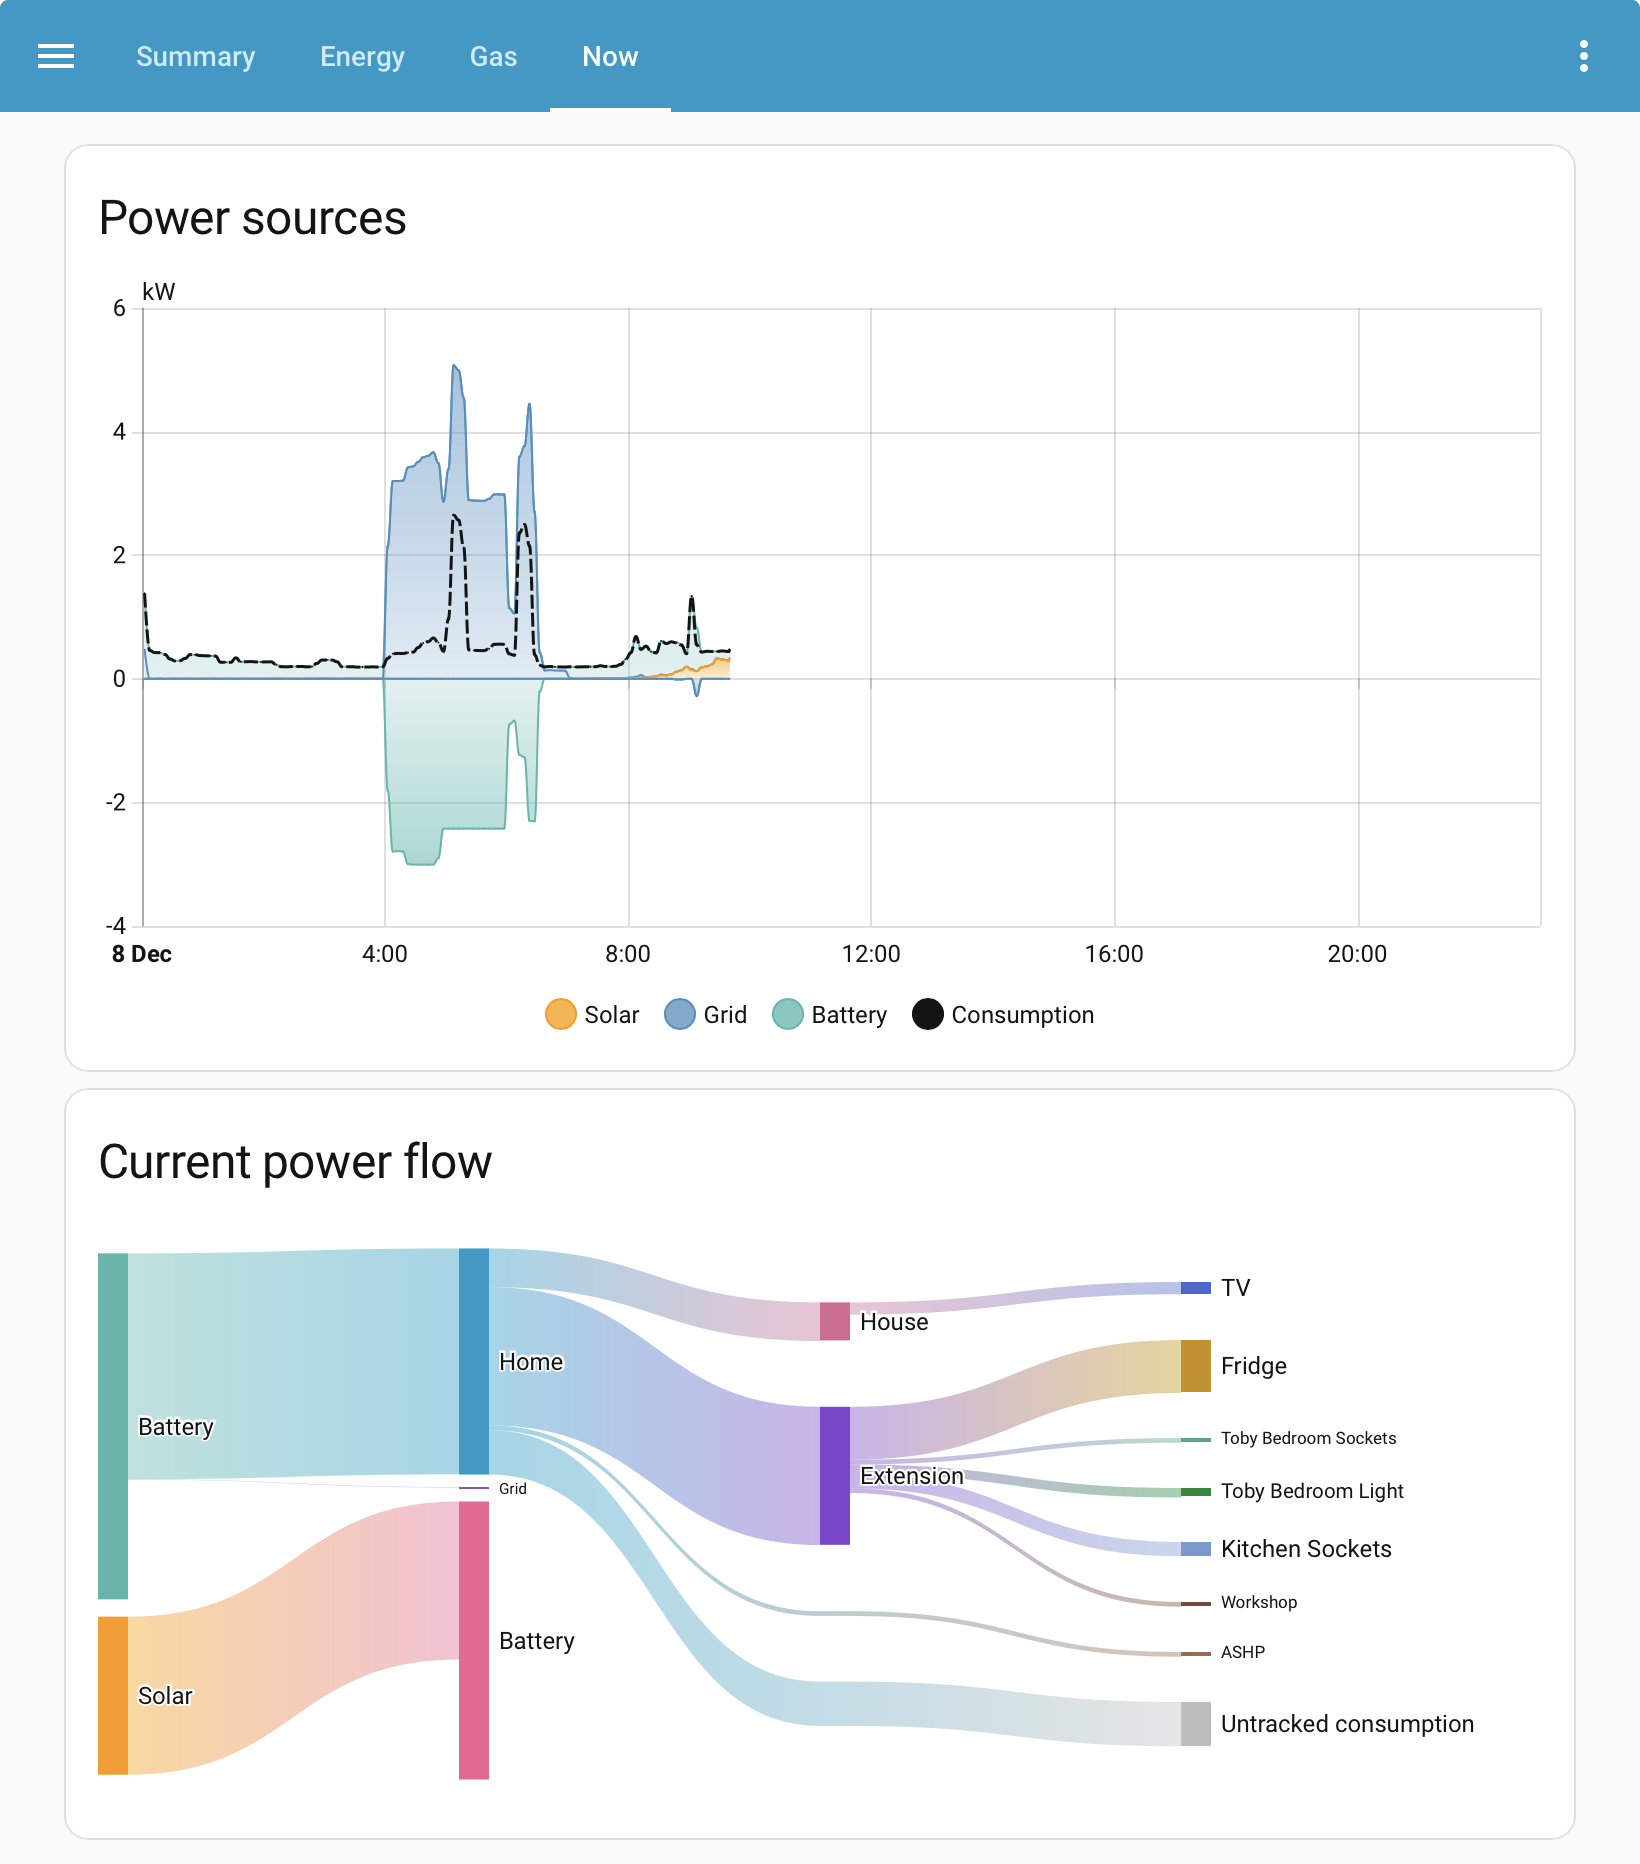Click the pink House node bar
The height and width of the screenshot is (1864, 1640).
coord(835,1321)
